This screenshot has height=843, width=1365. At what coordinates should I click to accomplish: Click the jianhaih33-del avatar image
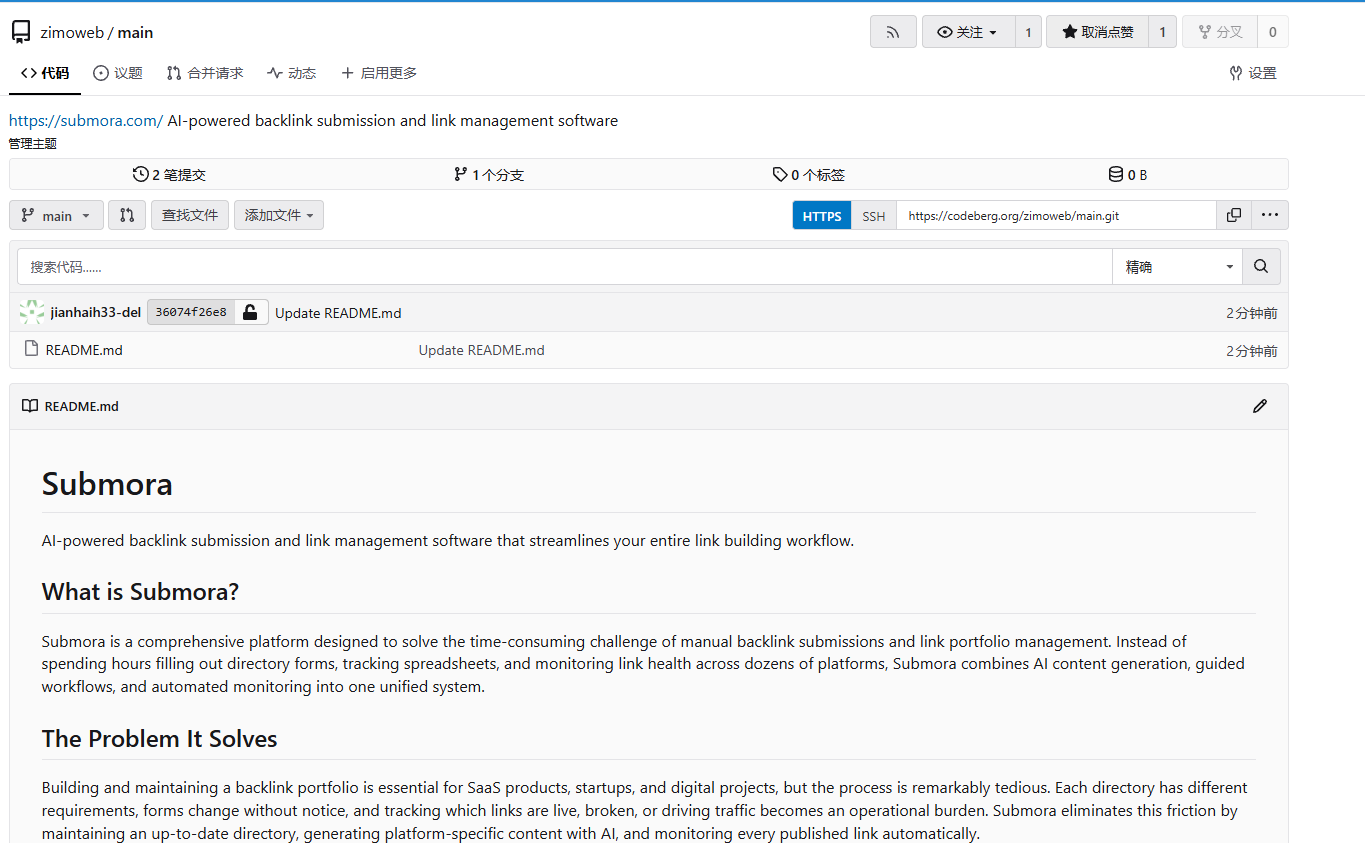(x=32, y=312)
